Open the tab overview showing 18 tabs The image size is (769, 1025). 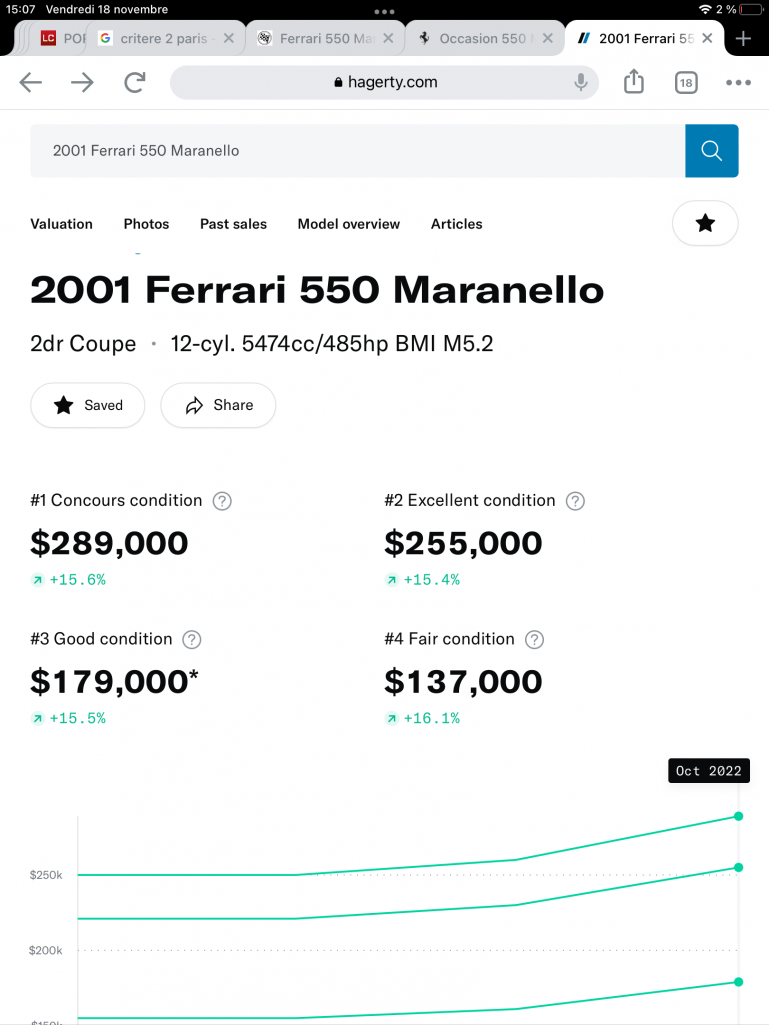point(686,82)
